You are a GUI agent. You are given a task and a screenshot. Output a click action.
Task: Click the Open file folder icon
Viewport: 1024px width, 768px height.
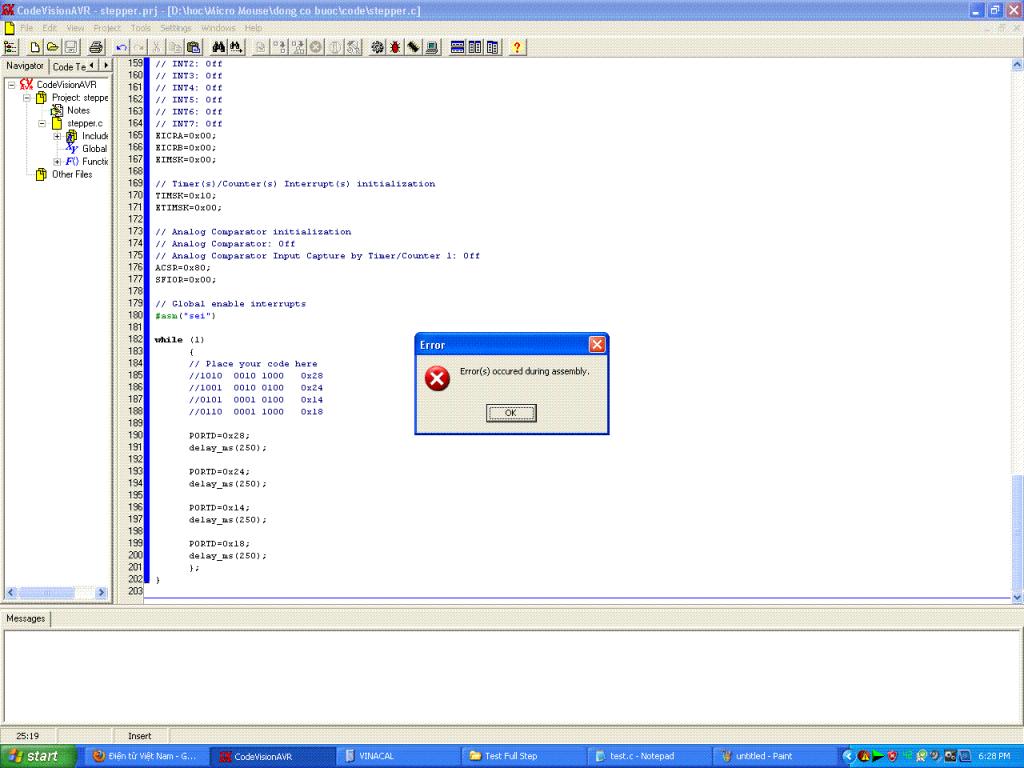pos(52,47)
